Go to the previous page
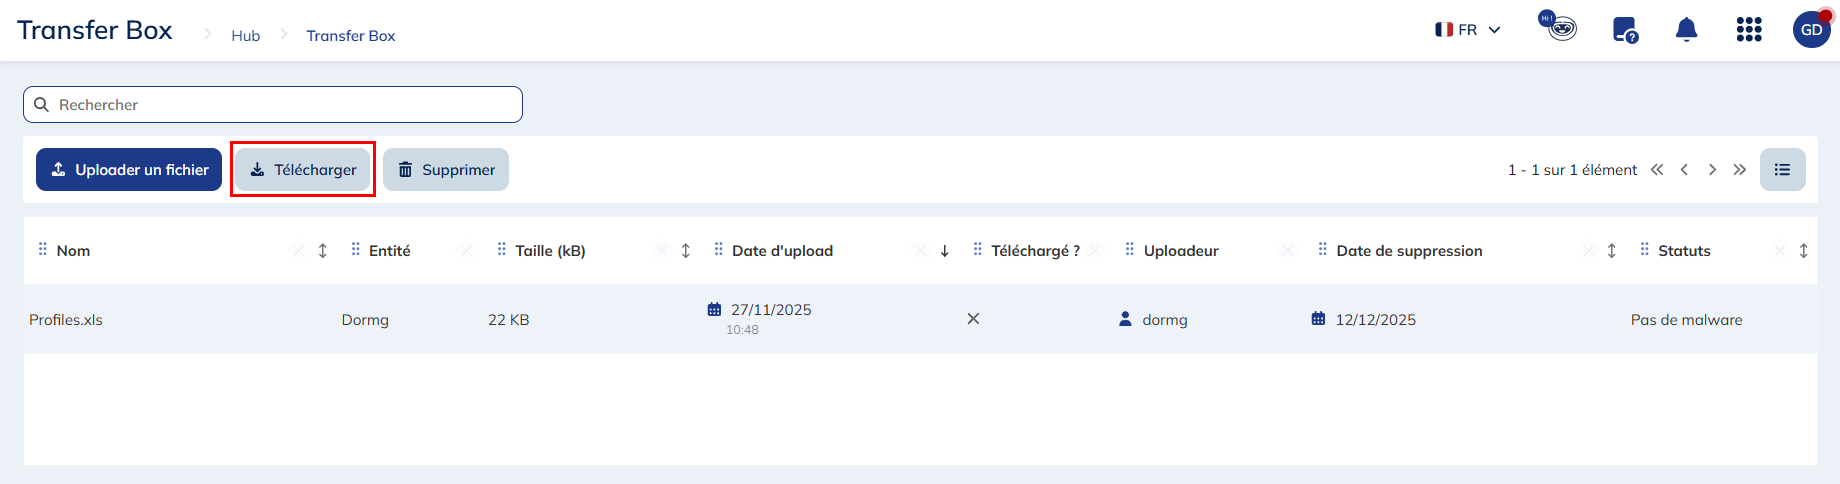1840x484 pixels. (x=1685, y=170)
